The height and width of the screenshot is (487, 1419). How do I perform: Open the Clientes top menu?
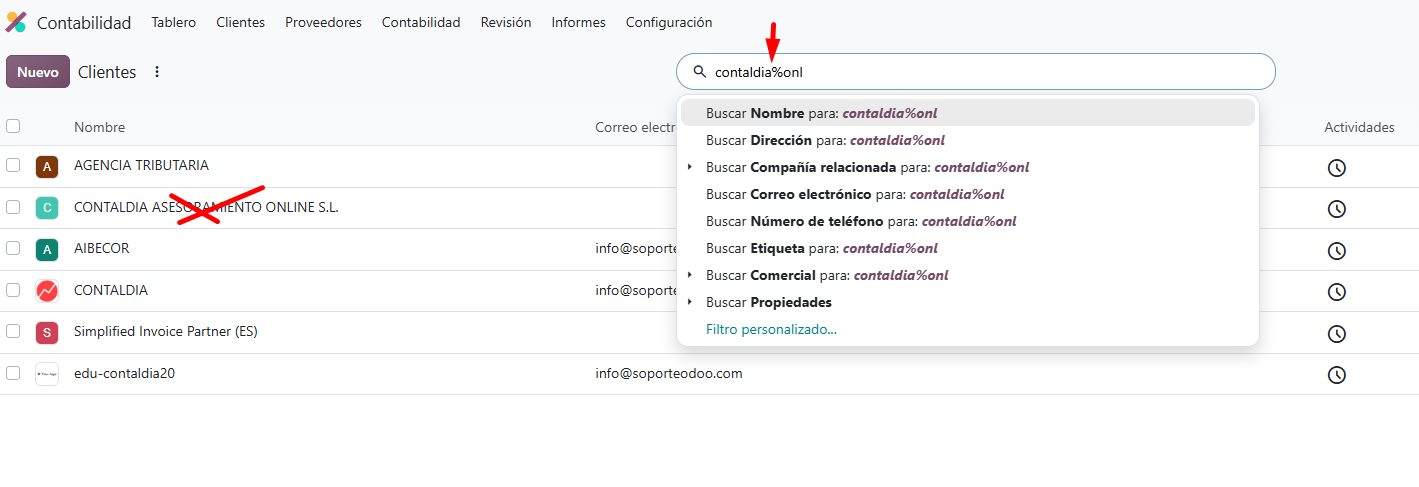(x=241, y=22)
